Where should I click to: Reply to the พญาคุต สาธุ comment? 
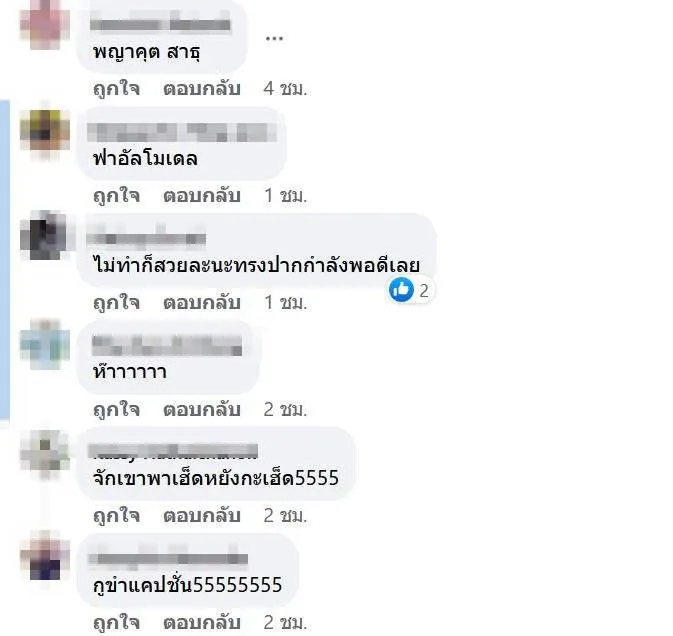[x=201, y=89]
